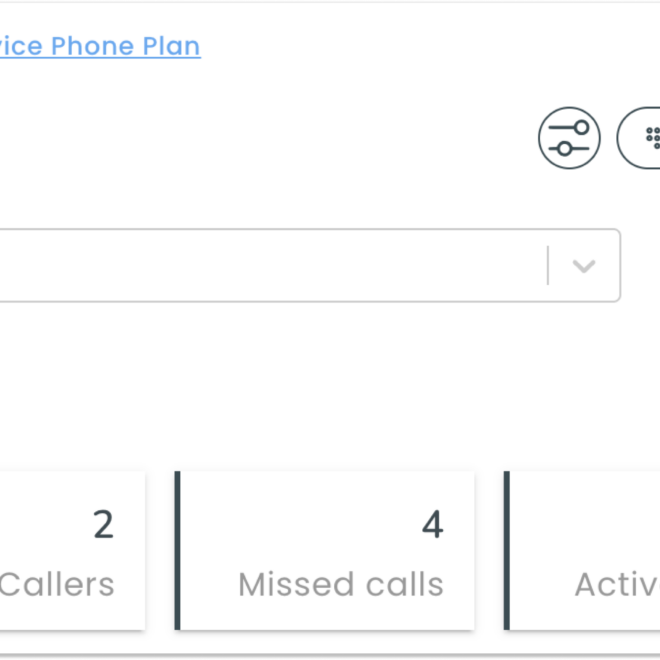Click the upper knob in the filter icon
The image size is (660, 660).
point(582,127)
